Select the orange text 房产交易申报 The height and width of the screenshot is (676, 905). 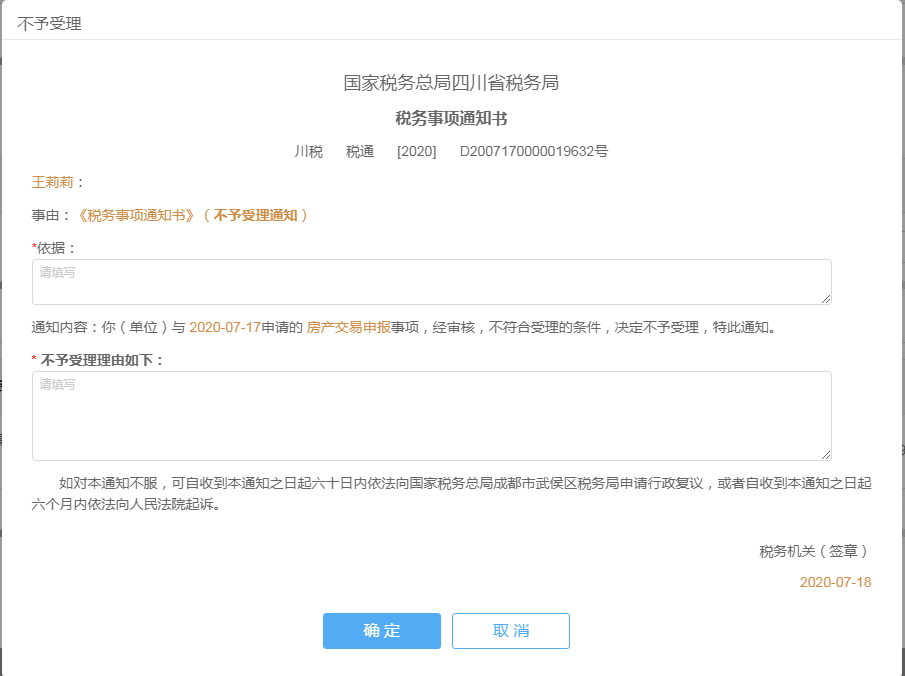349,327
